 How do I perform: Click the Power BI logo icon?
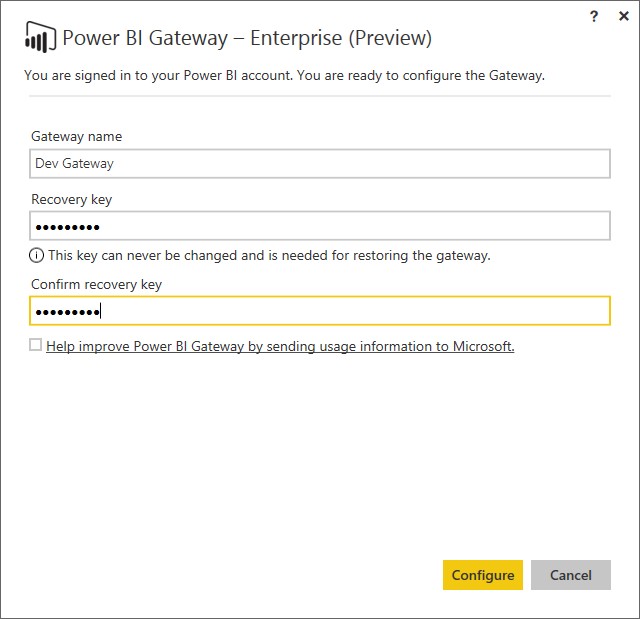40,38
